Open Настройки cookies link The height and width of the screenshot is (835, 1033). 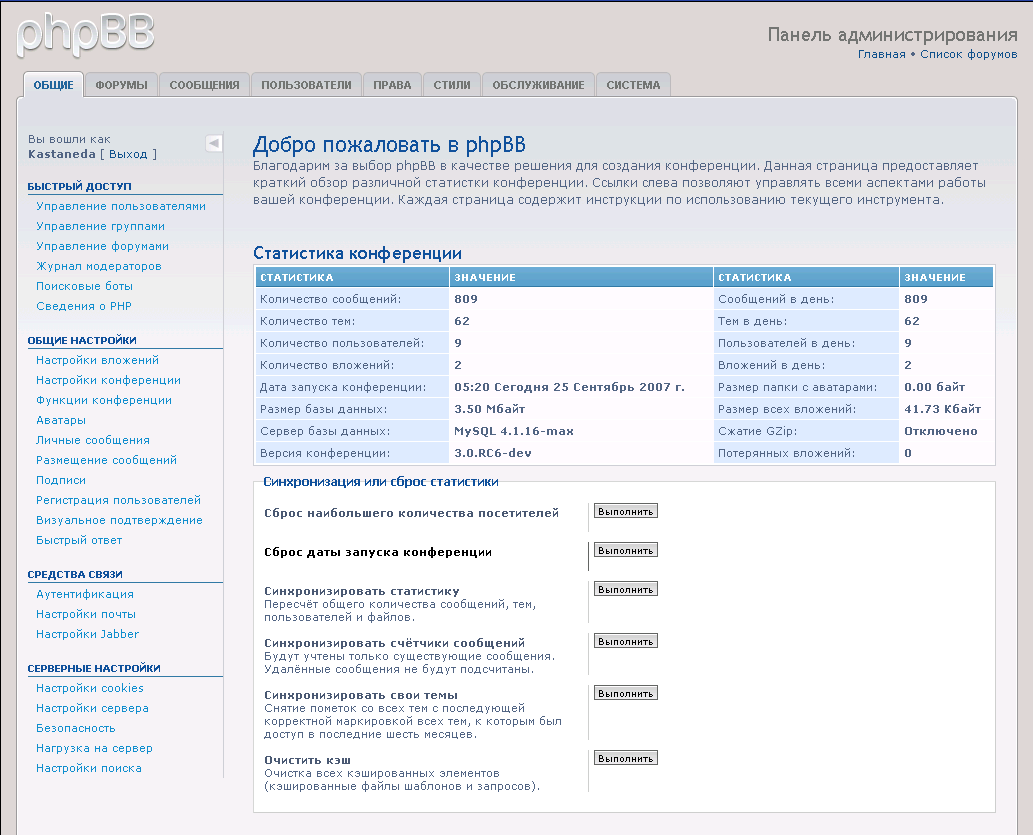pos(90,688)
